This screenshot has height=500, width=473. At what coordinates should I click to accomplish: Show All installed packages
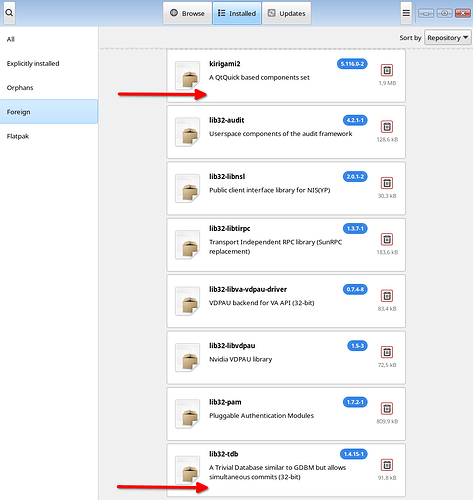coord(49,39)
